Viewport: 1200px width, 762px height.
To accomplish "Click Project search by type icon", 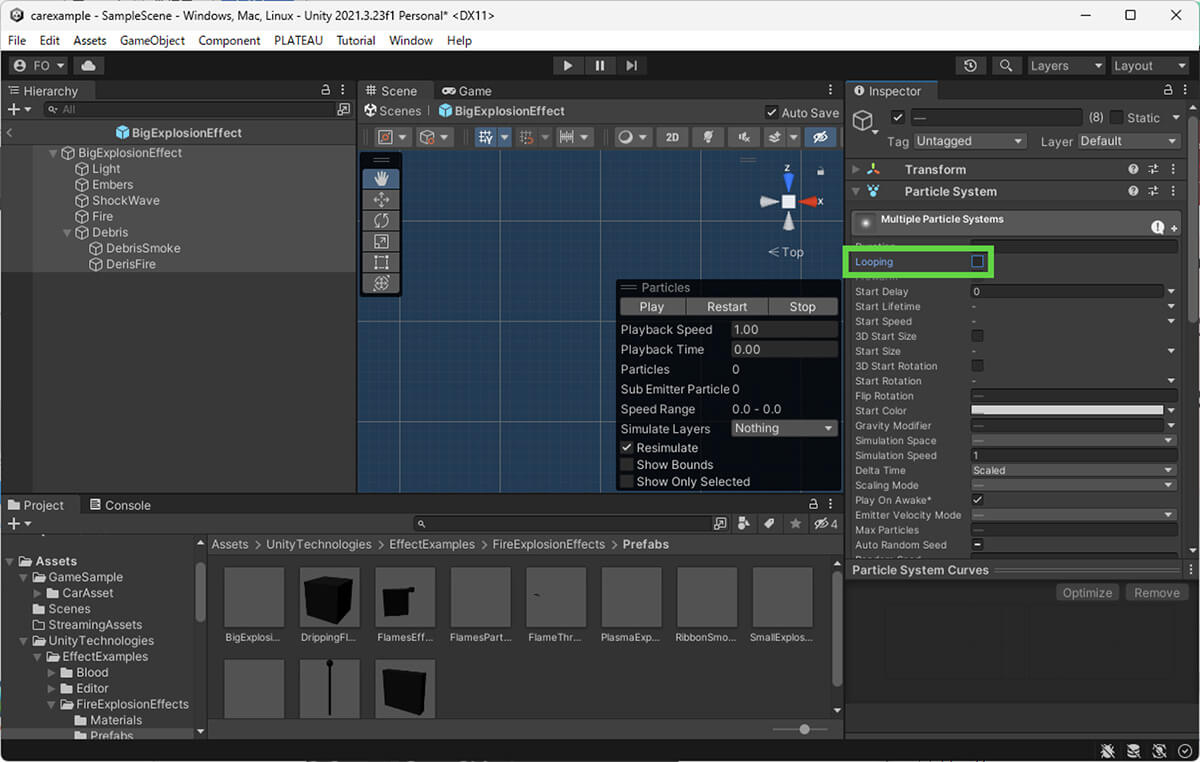I will click(x=744, y=523).
